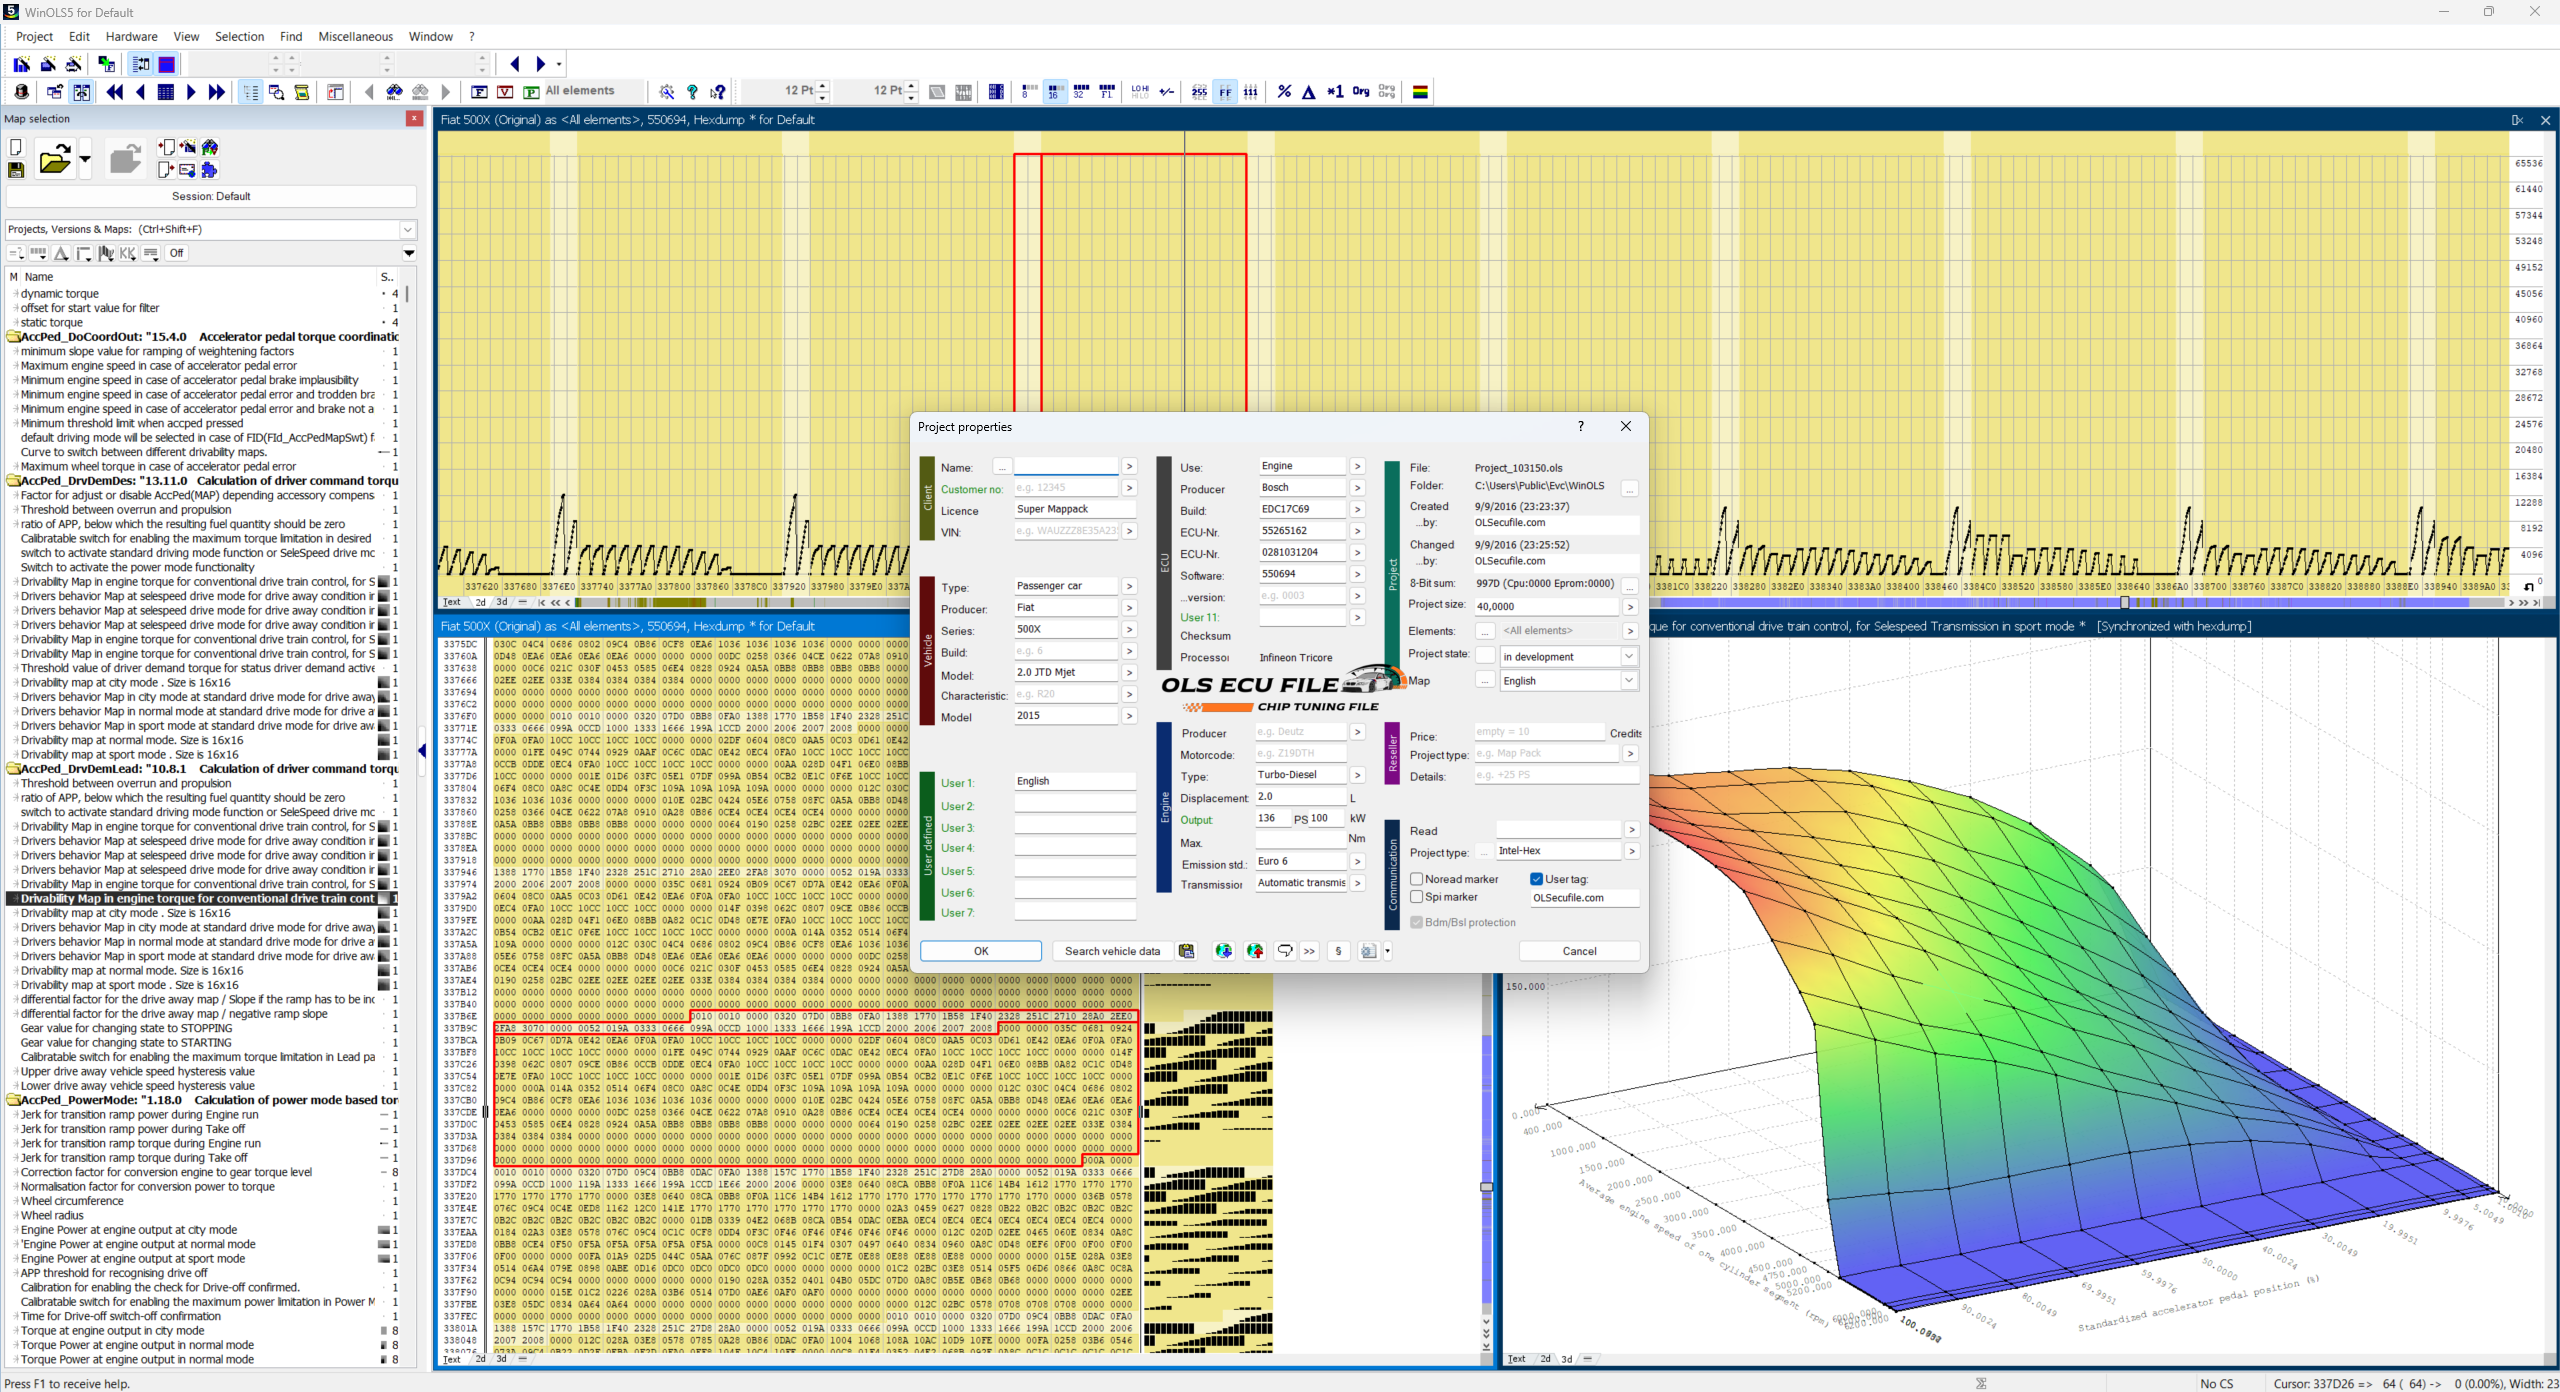Image resolution: width=2560 pixels, height=1392 pixels.
Task: Click the Customer no input field
Action: (1066, 488)
